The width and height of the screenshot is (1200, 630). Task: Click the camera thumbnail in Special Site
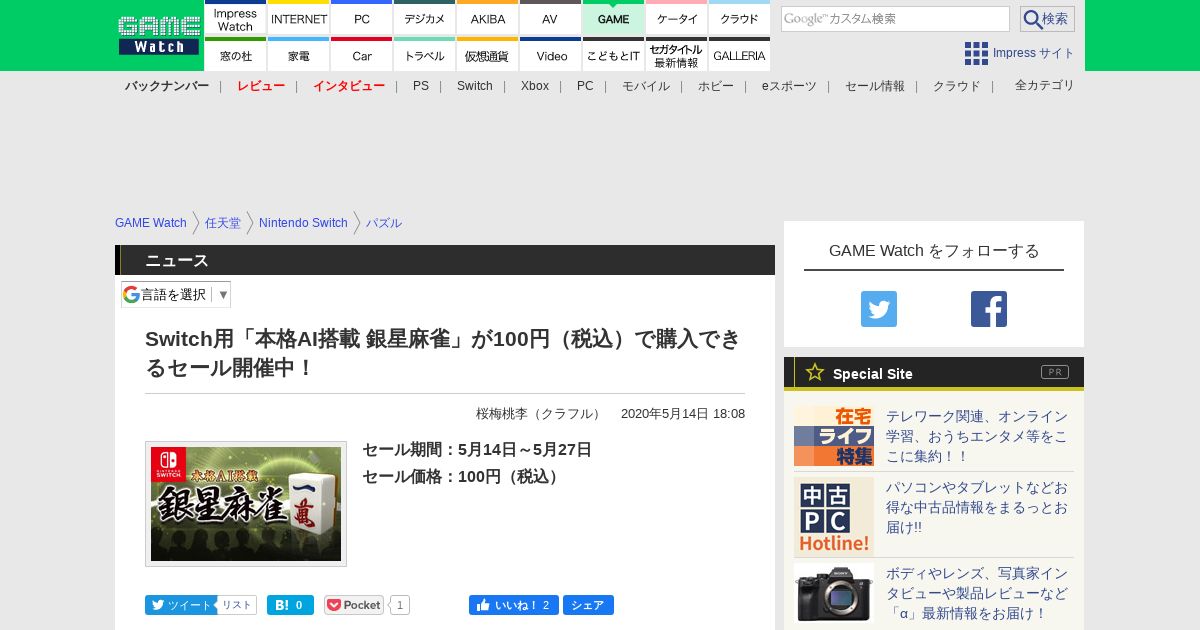(x=834, y=593)
